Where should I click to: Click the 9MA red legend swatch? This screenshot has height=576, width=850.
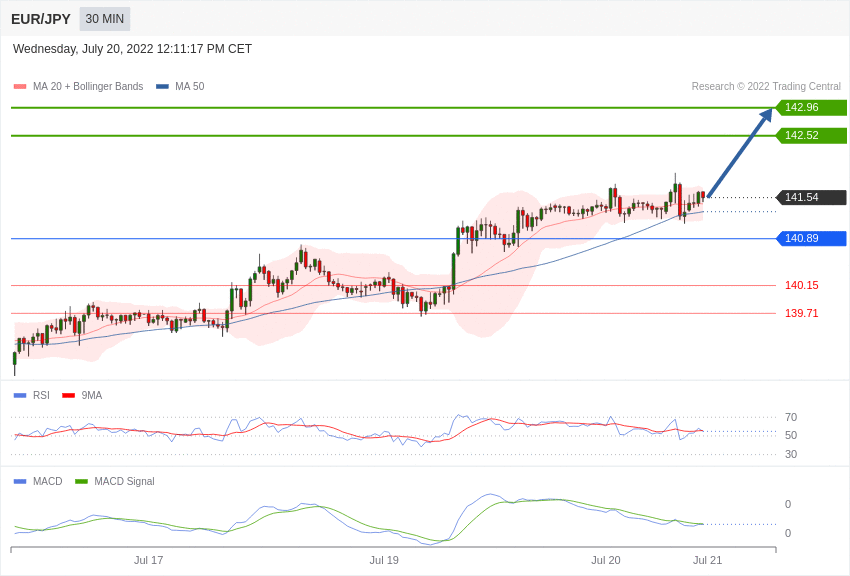click(69, 396)
